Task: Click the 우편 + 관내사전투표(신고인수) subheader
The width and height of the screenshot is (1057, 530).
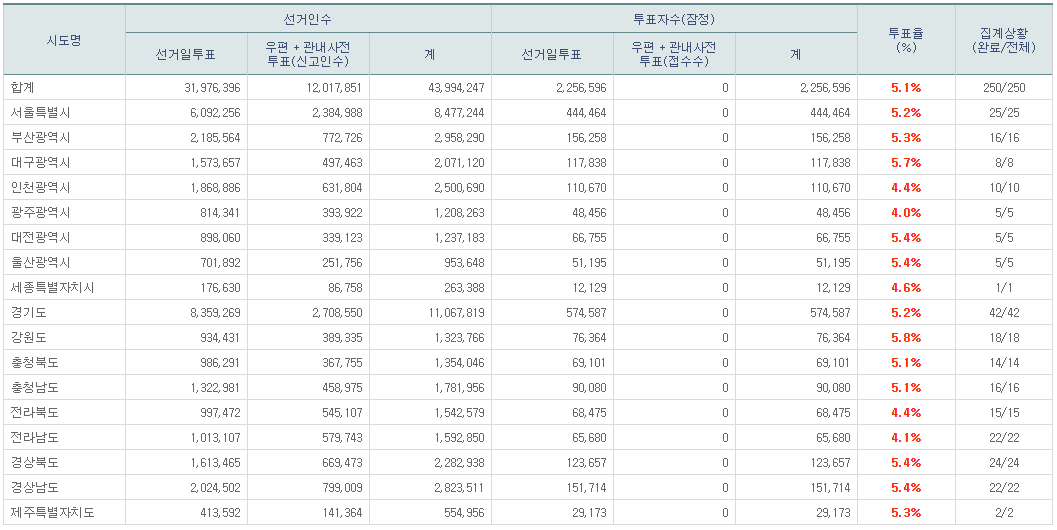Action: point(308,54)
